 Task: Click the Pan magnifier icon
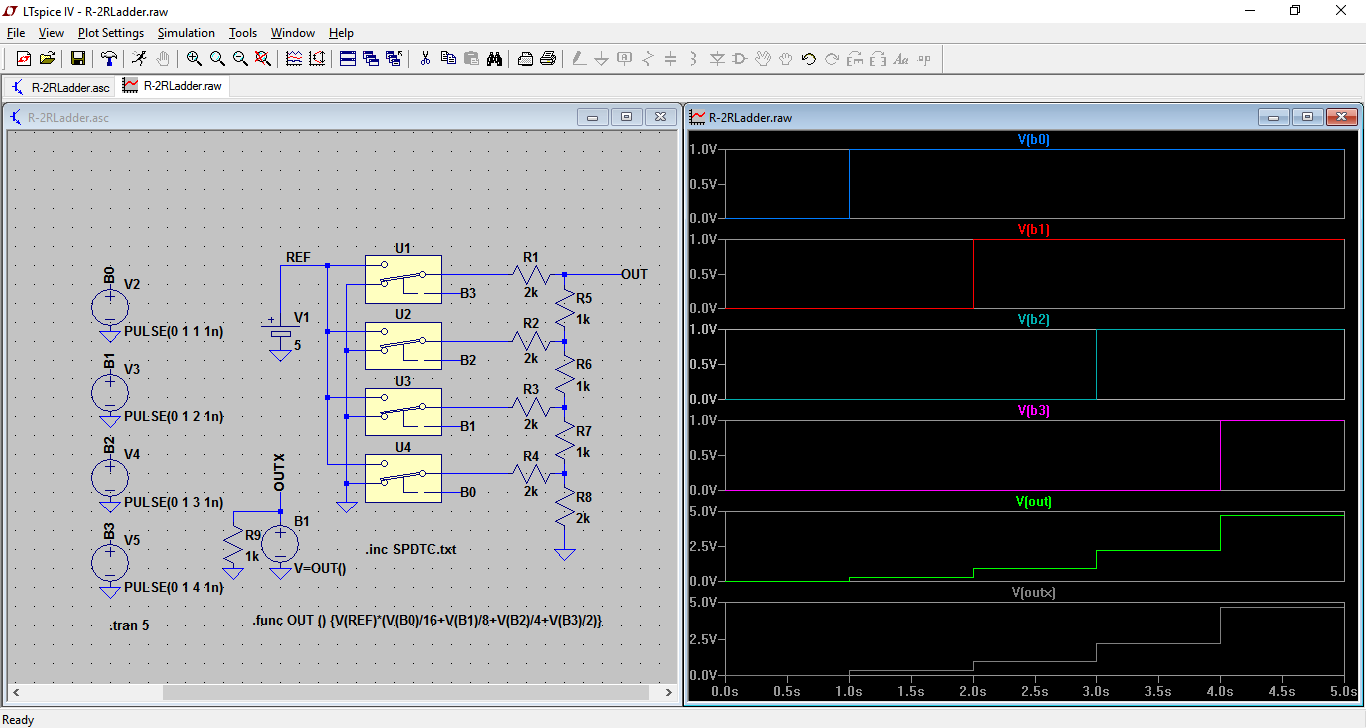click(x=217, y=59)
